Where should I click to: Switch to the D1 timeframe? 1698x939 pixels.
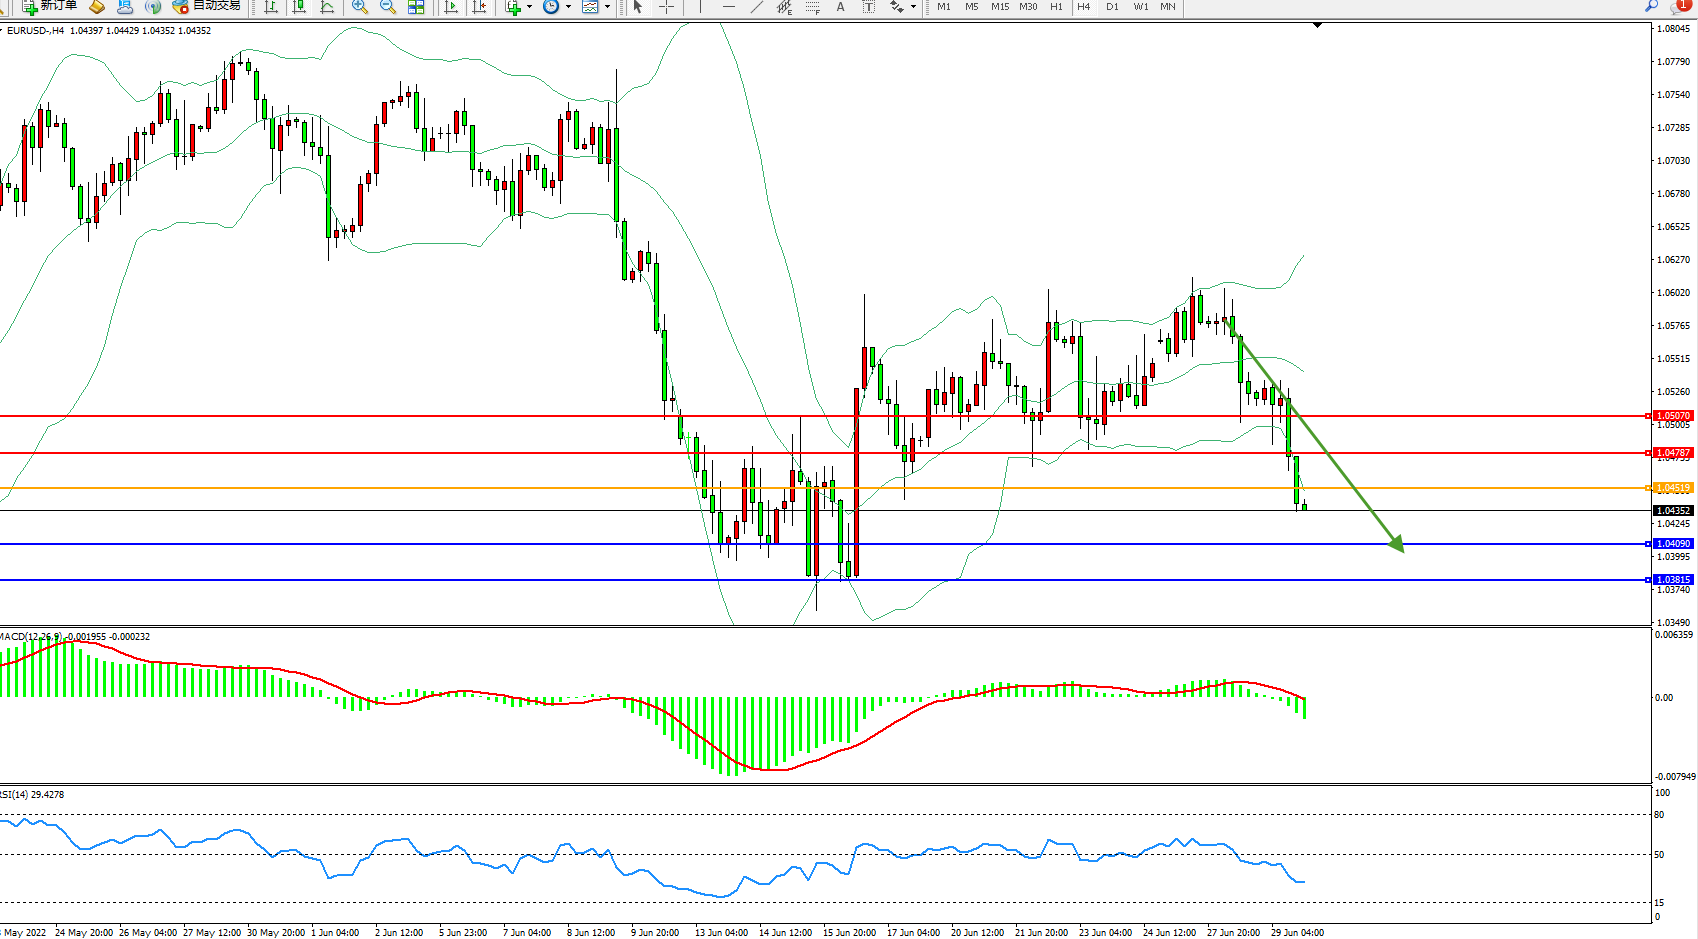tap(1112, 7)
